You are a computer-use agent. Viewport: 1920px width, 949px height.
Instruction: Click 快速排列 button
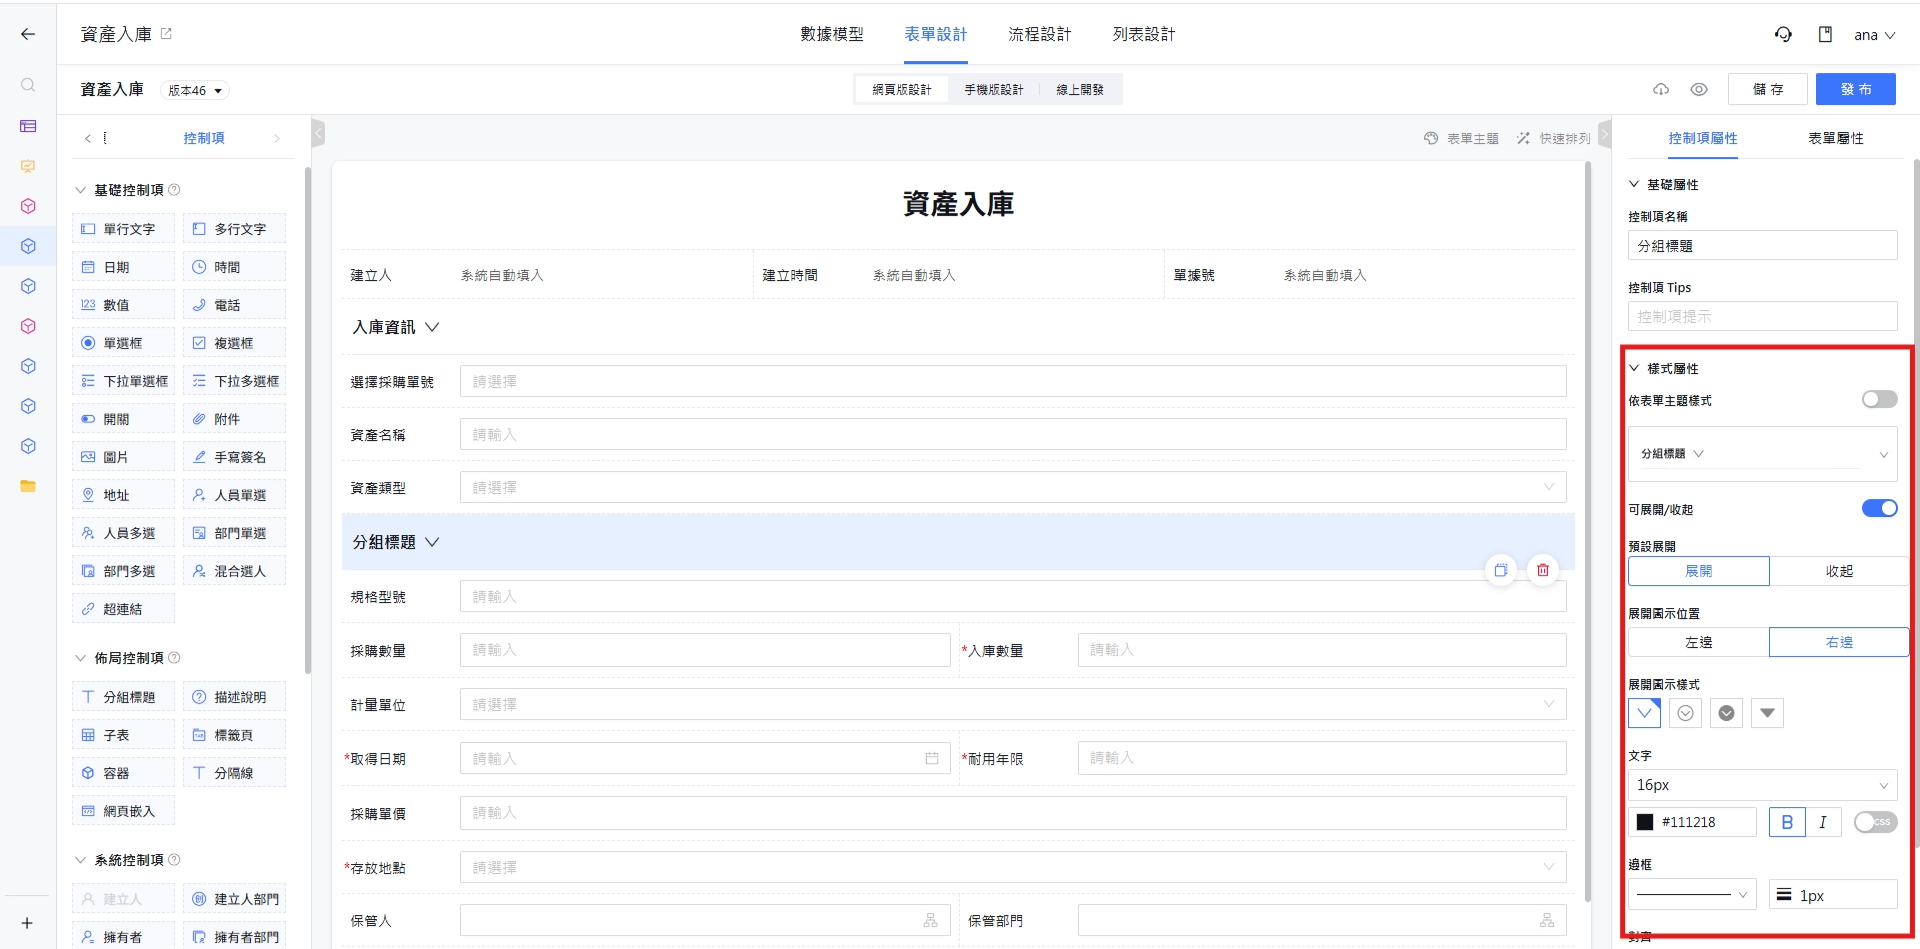[x=1553, y=138]
